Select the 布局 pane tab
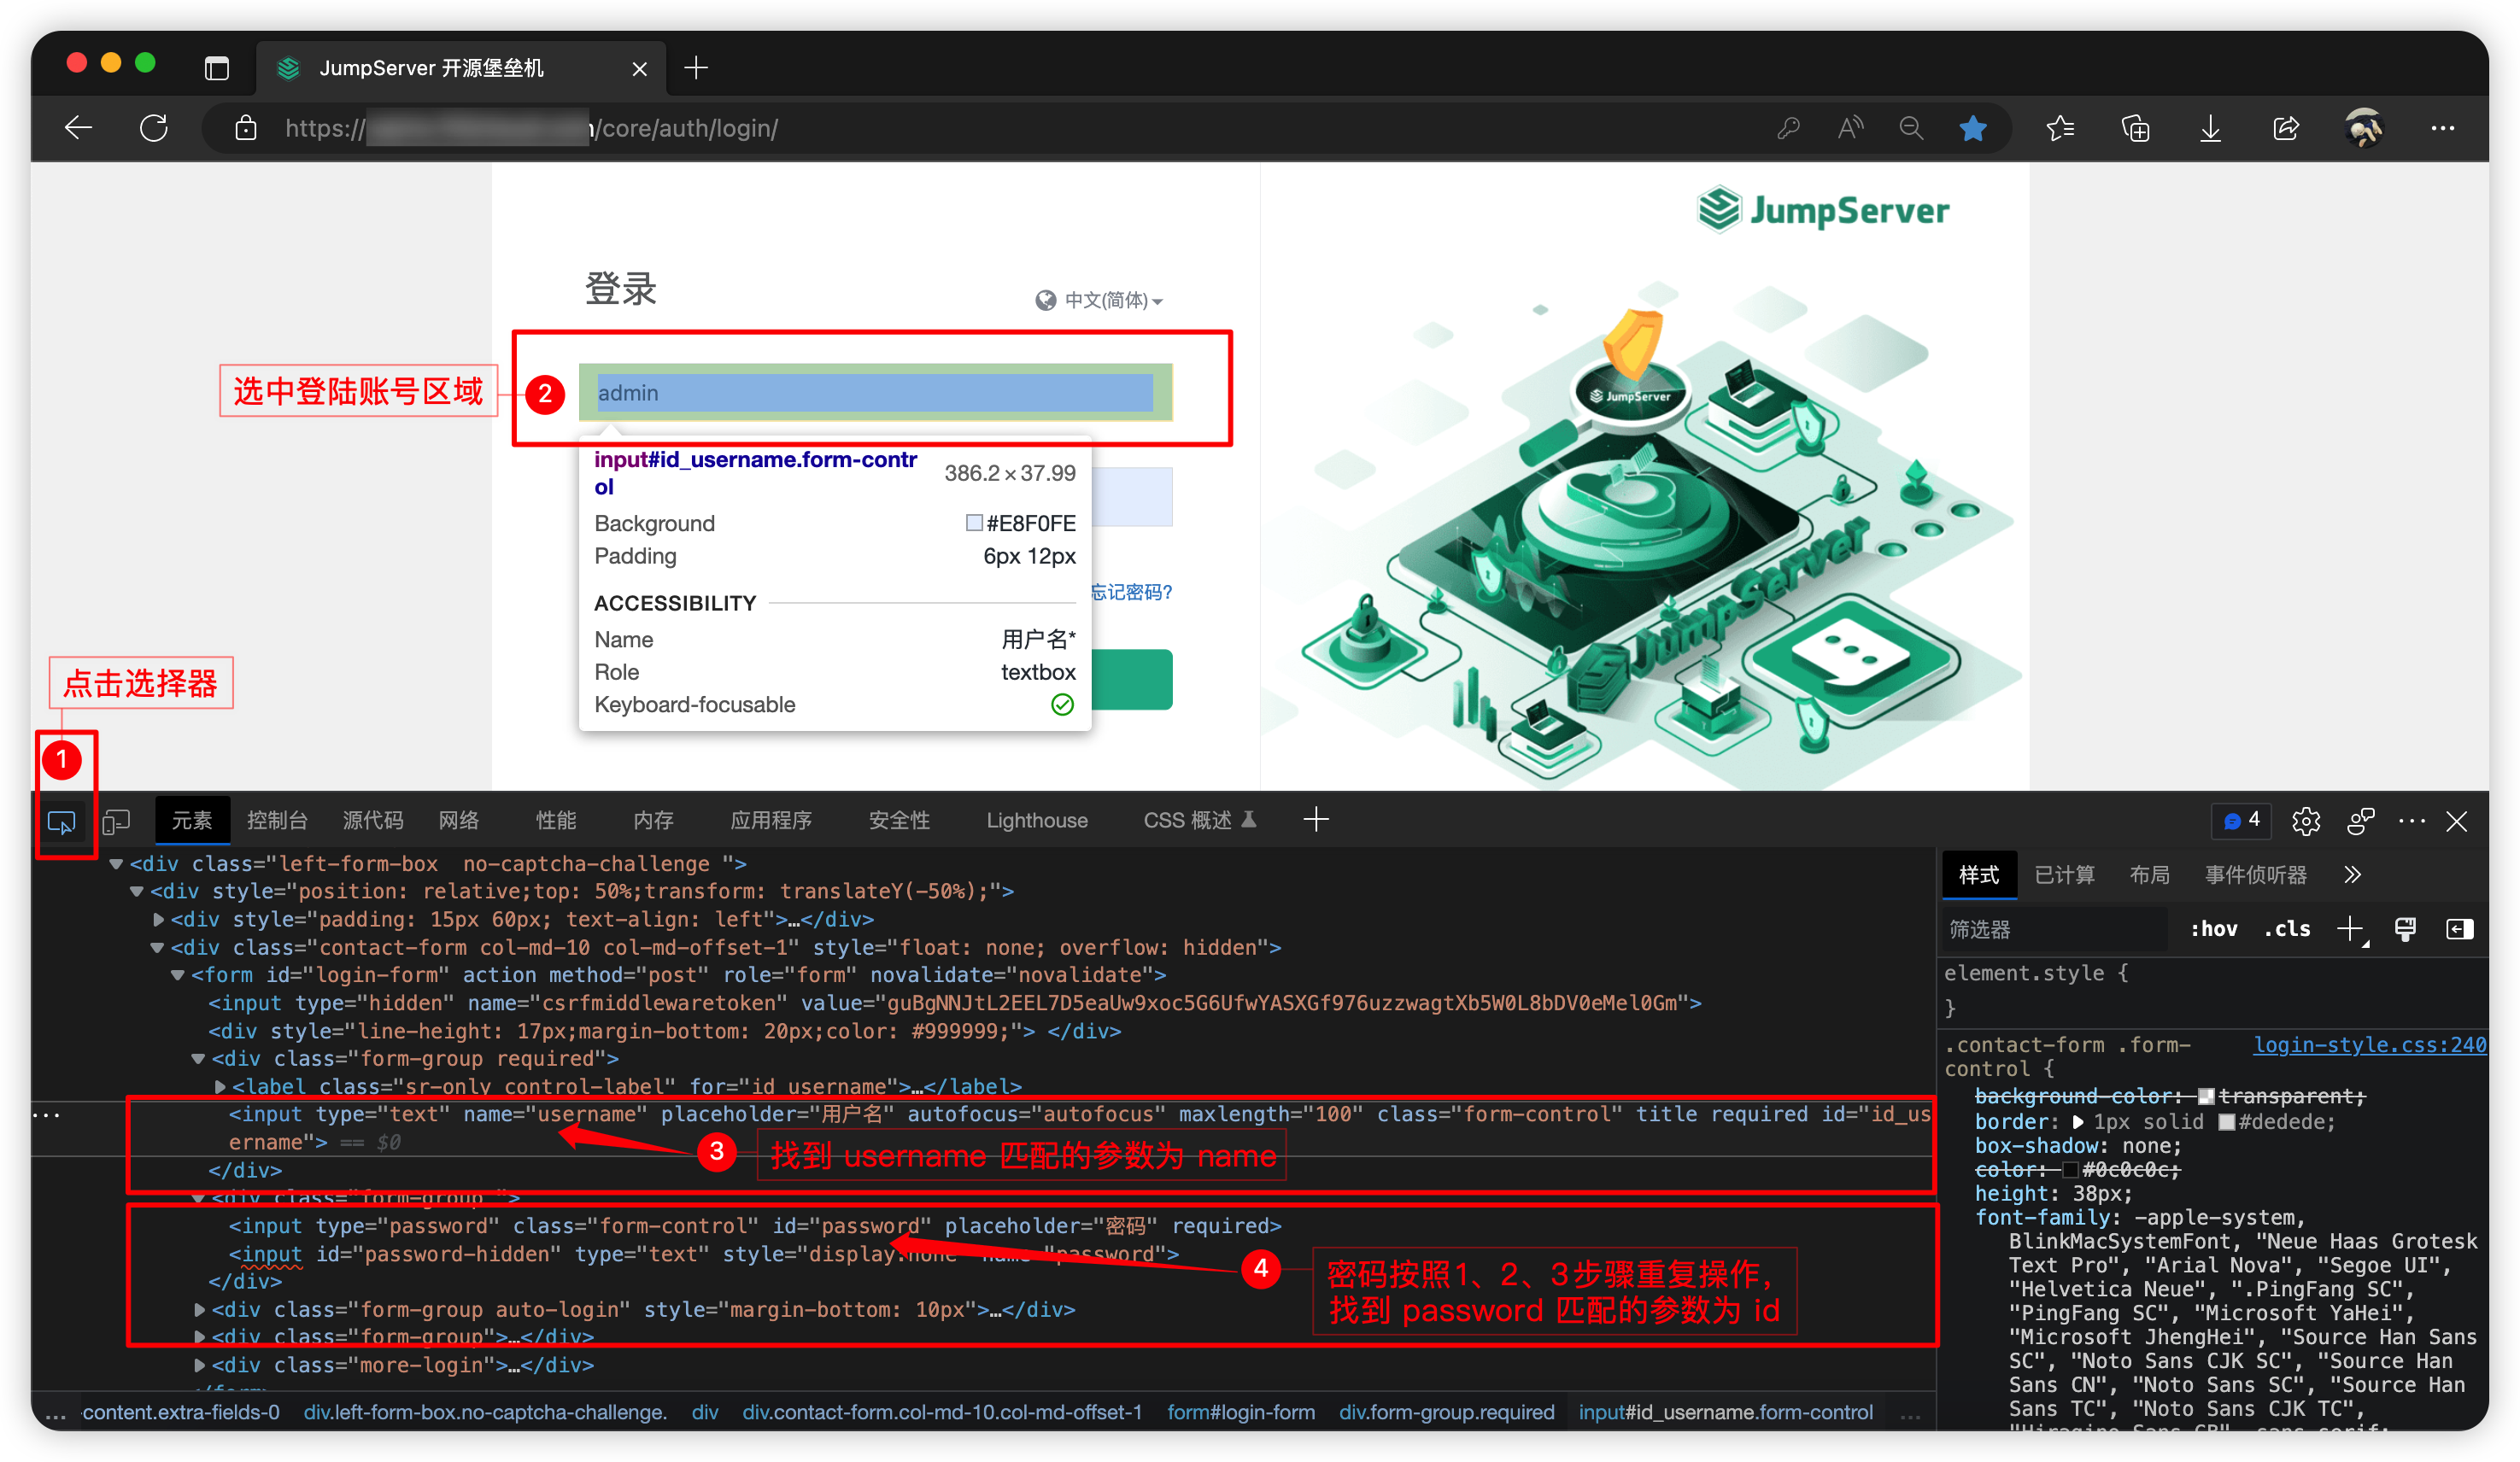 (2149, 875)
